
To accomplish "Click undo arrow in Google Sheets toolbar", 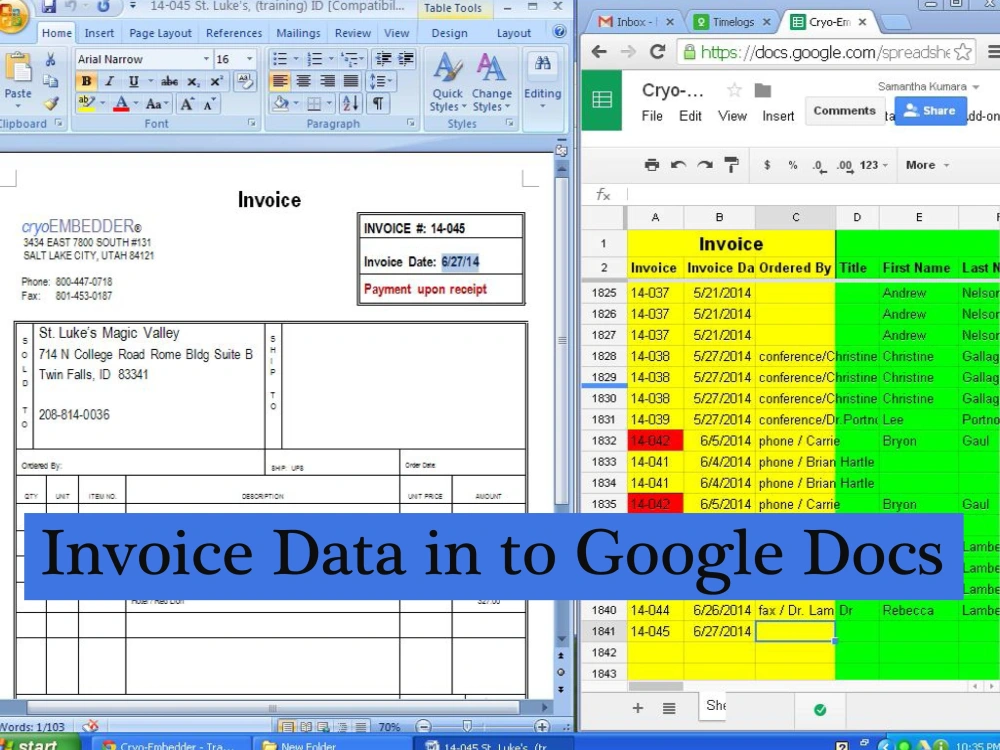I will coord(678,165).
